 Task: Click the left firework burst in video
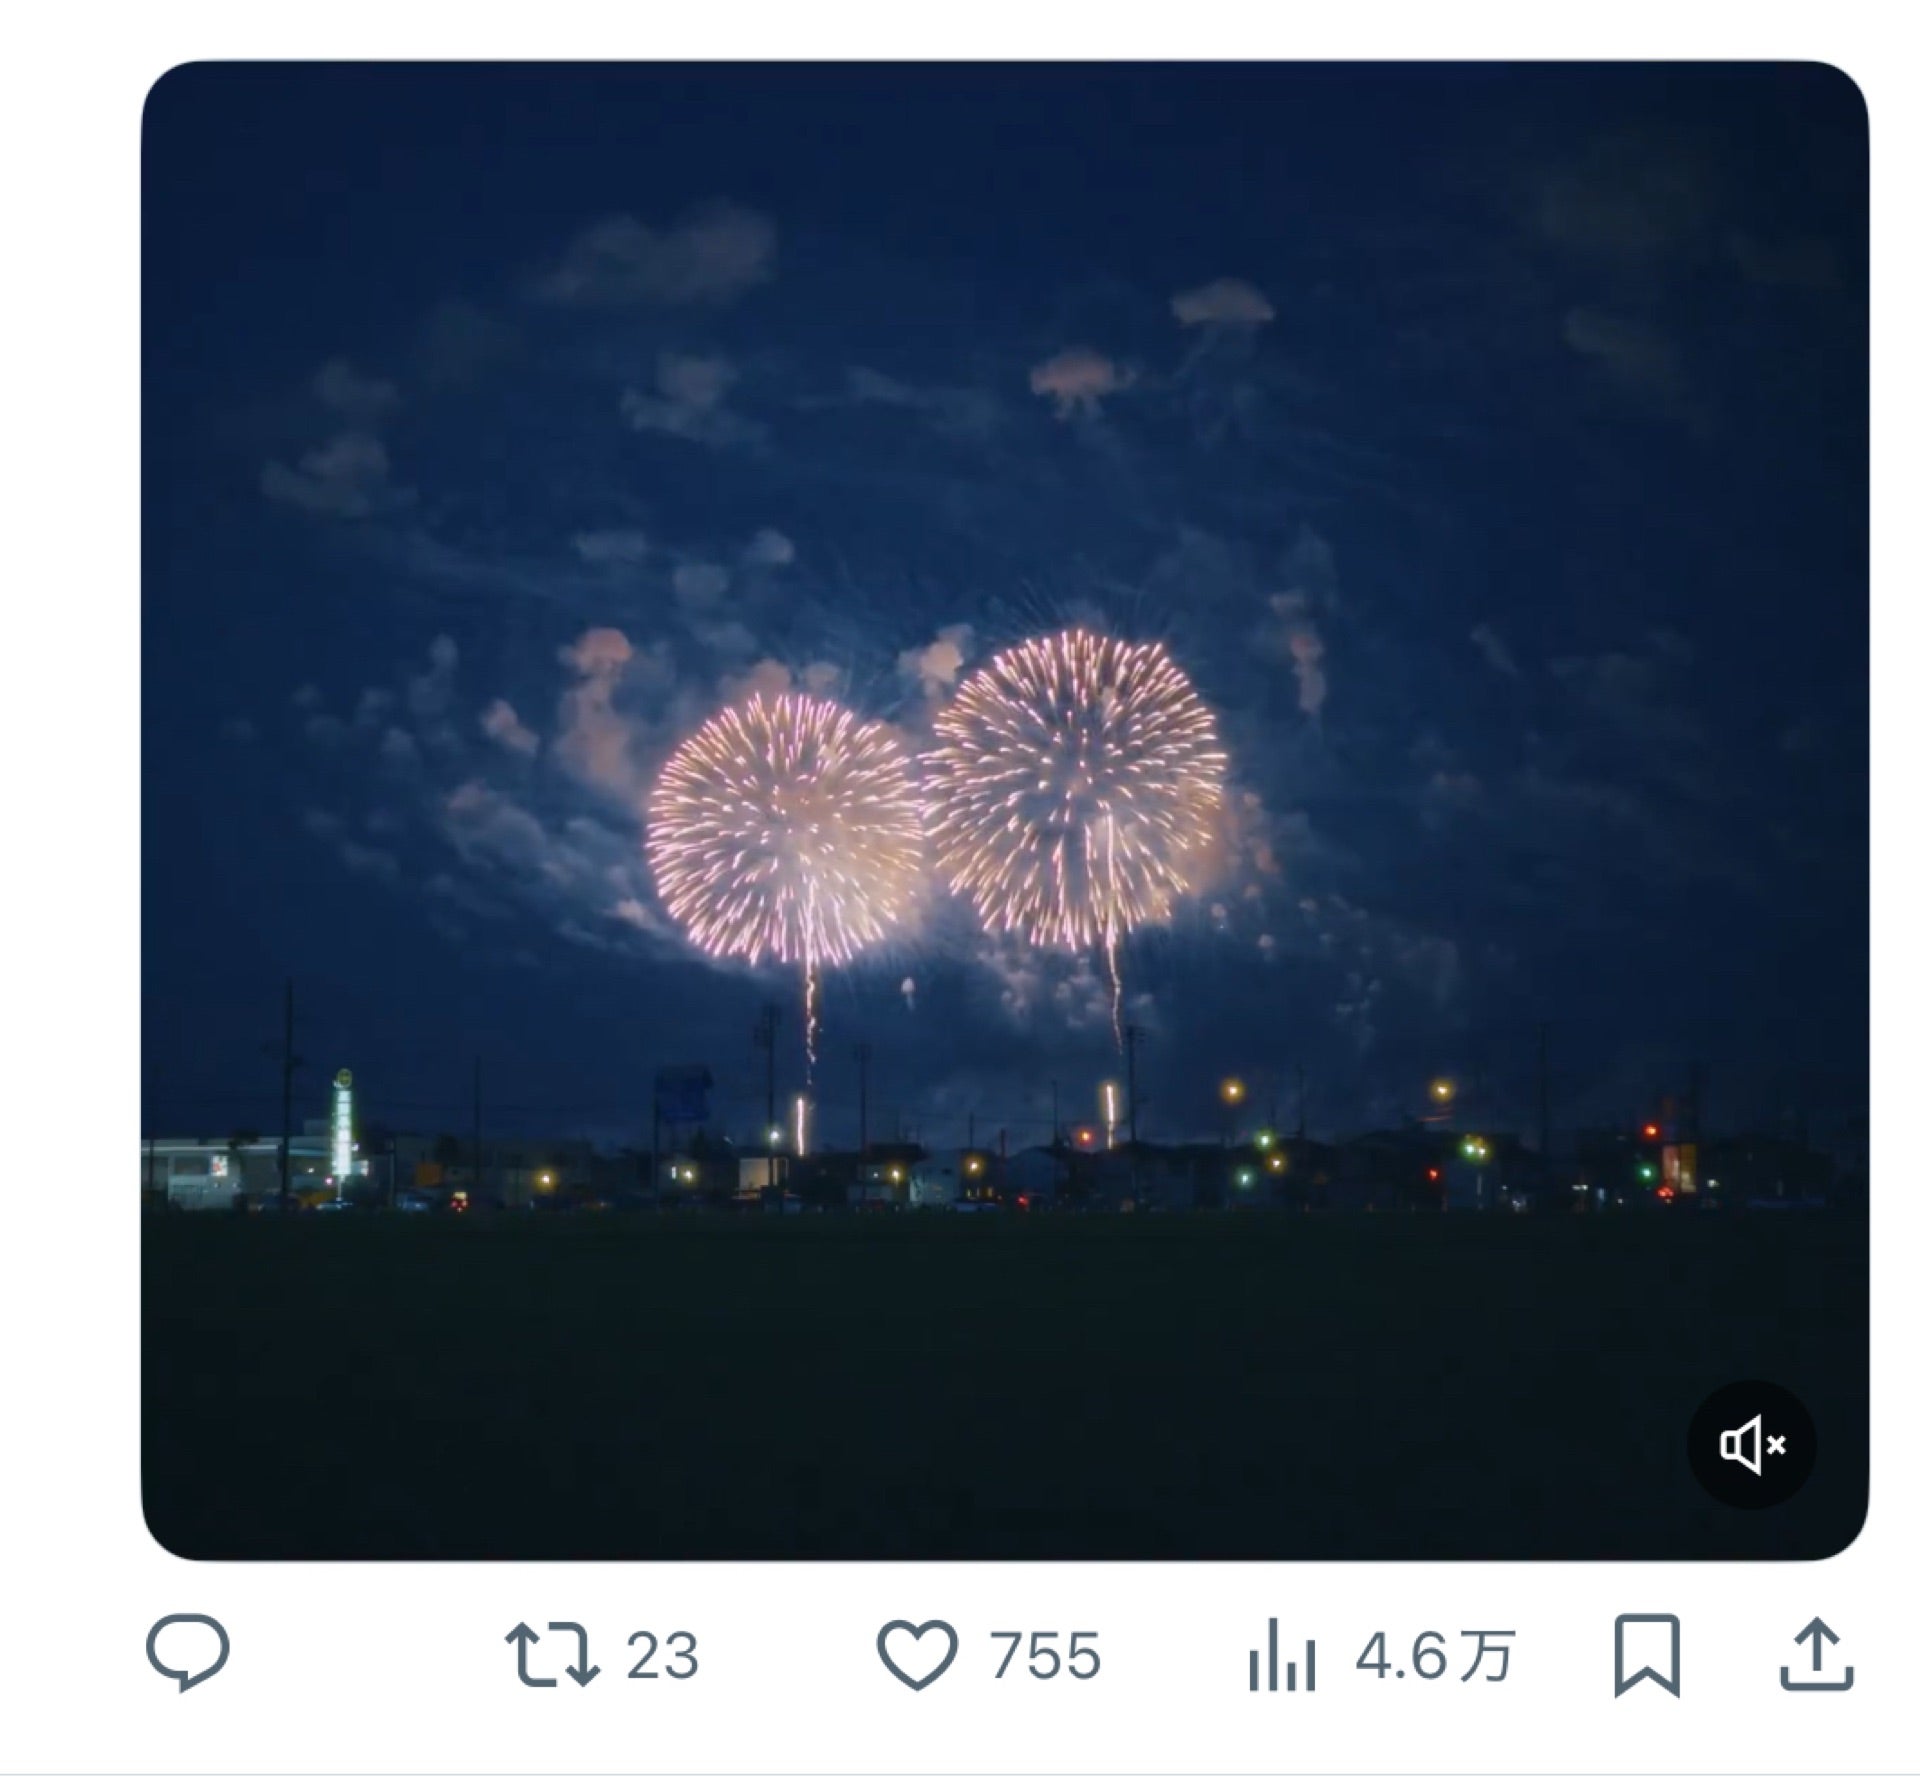pos(786,832)
